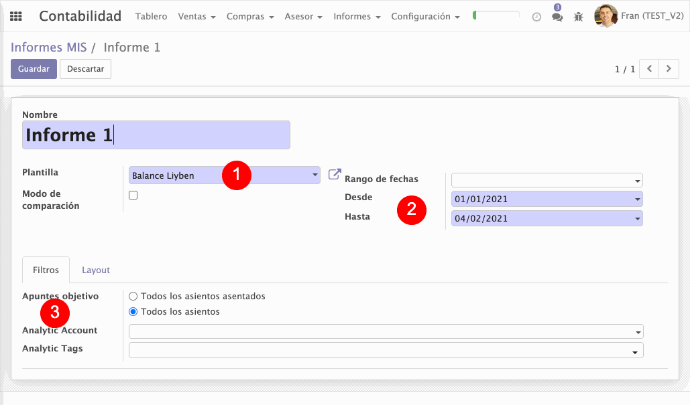Viewport: 690px width, 405px height.
Task: Select 'Todos los asientos asentados' option
Action: pyautogui.click(x=134, y=296)
